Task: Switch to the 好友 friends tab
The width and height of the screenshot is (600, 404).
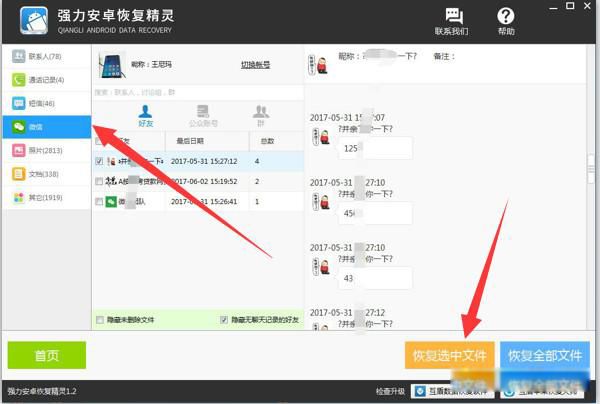Action: point(145,115)
